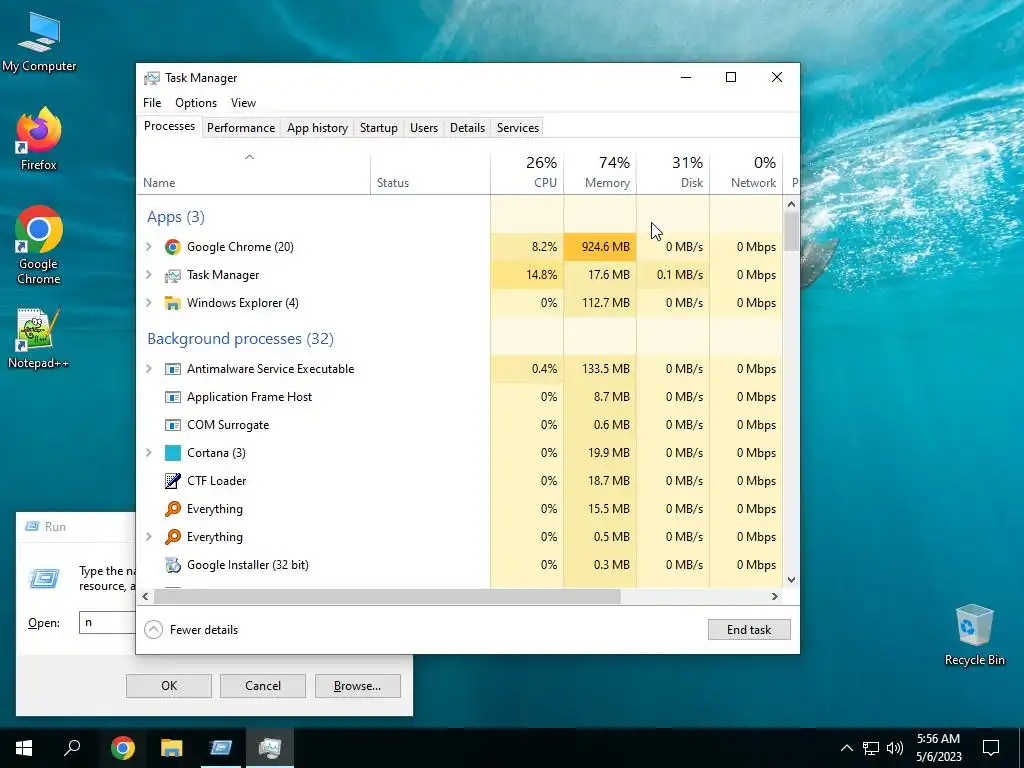Sort by the Network column header
The image size is (1024, 768).
(746, 173)
